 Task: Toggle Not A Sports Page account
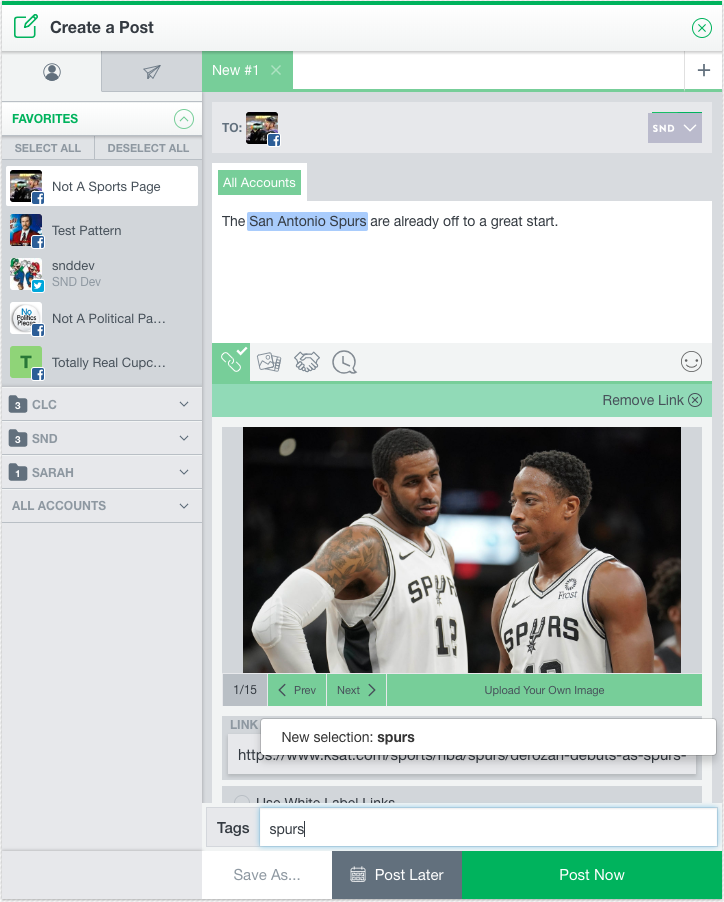[102, 186]
